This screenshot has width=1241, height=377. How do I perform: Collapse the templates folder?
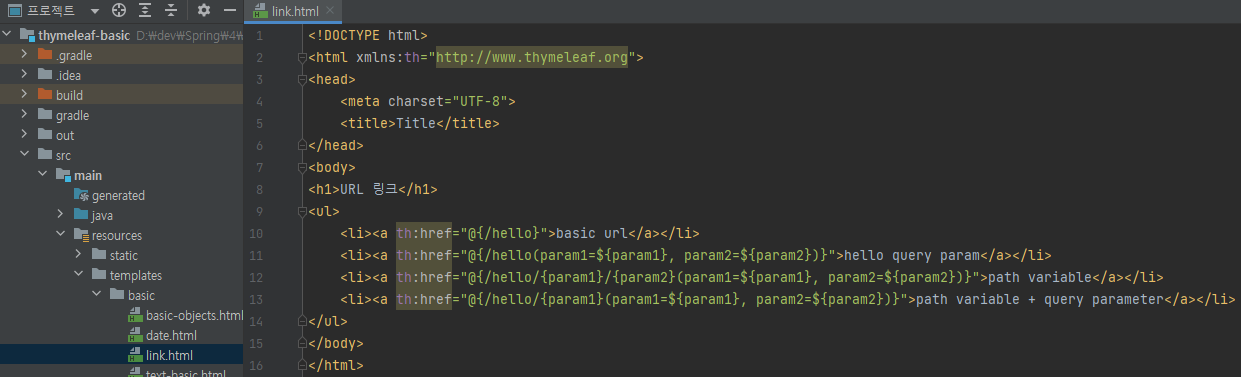tap(79, 275)
